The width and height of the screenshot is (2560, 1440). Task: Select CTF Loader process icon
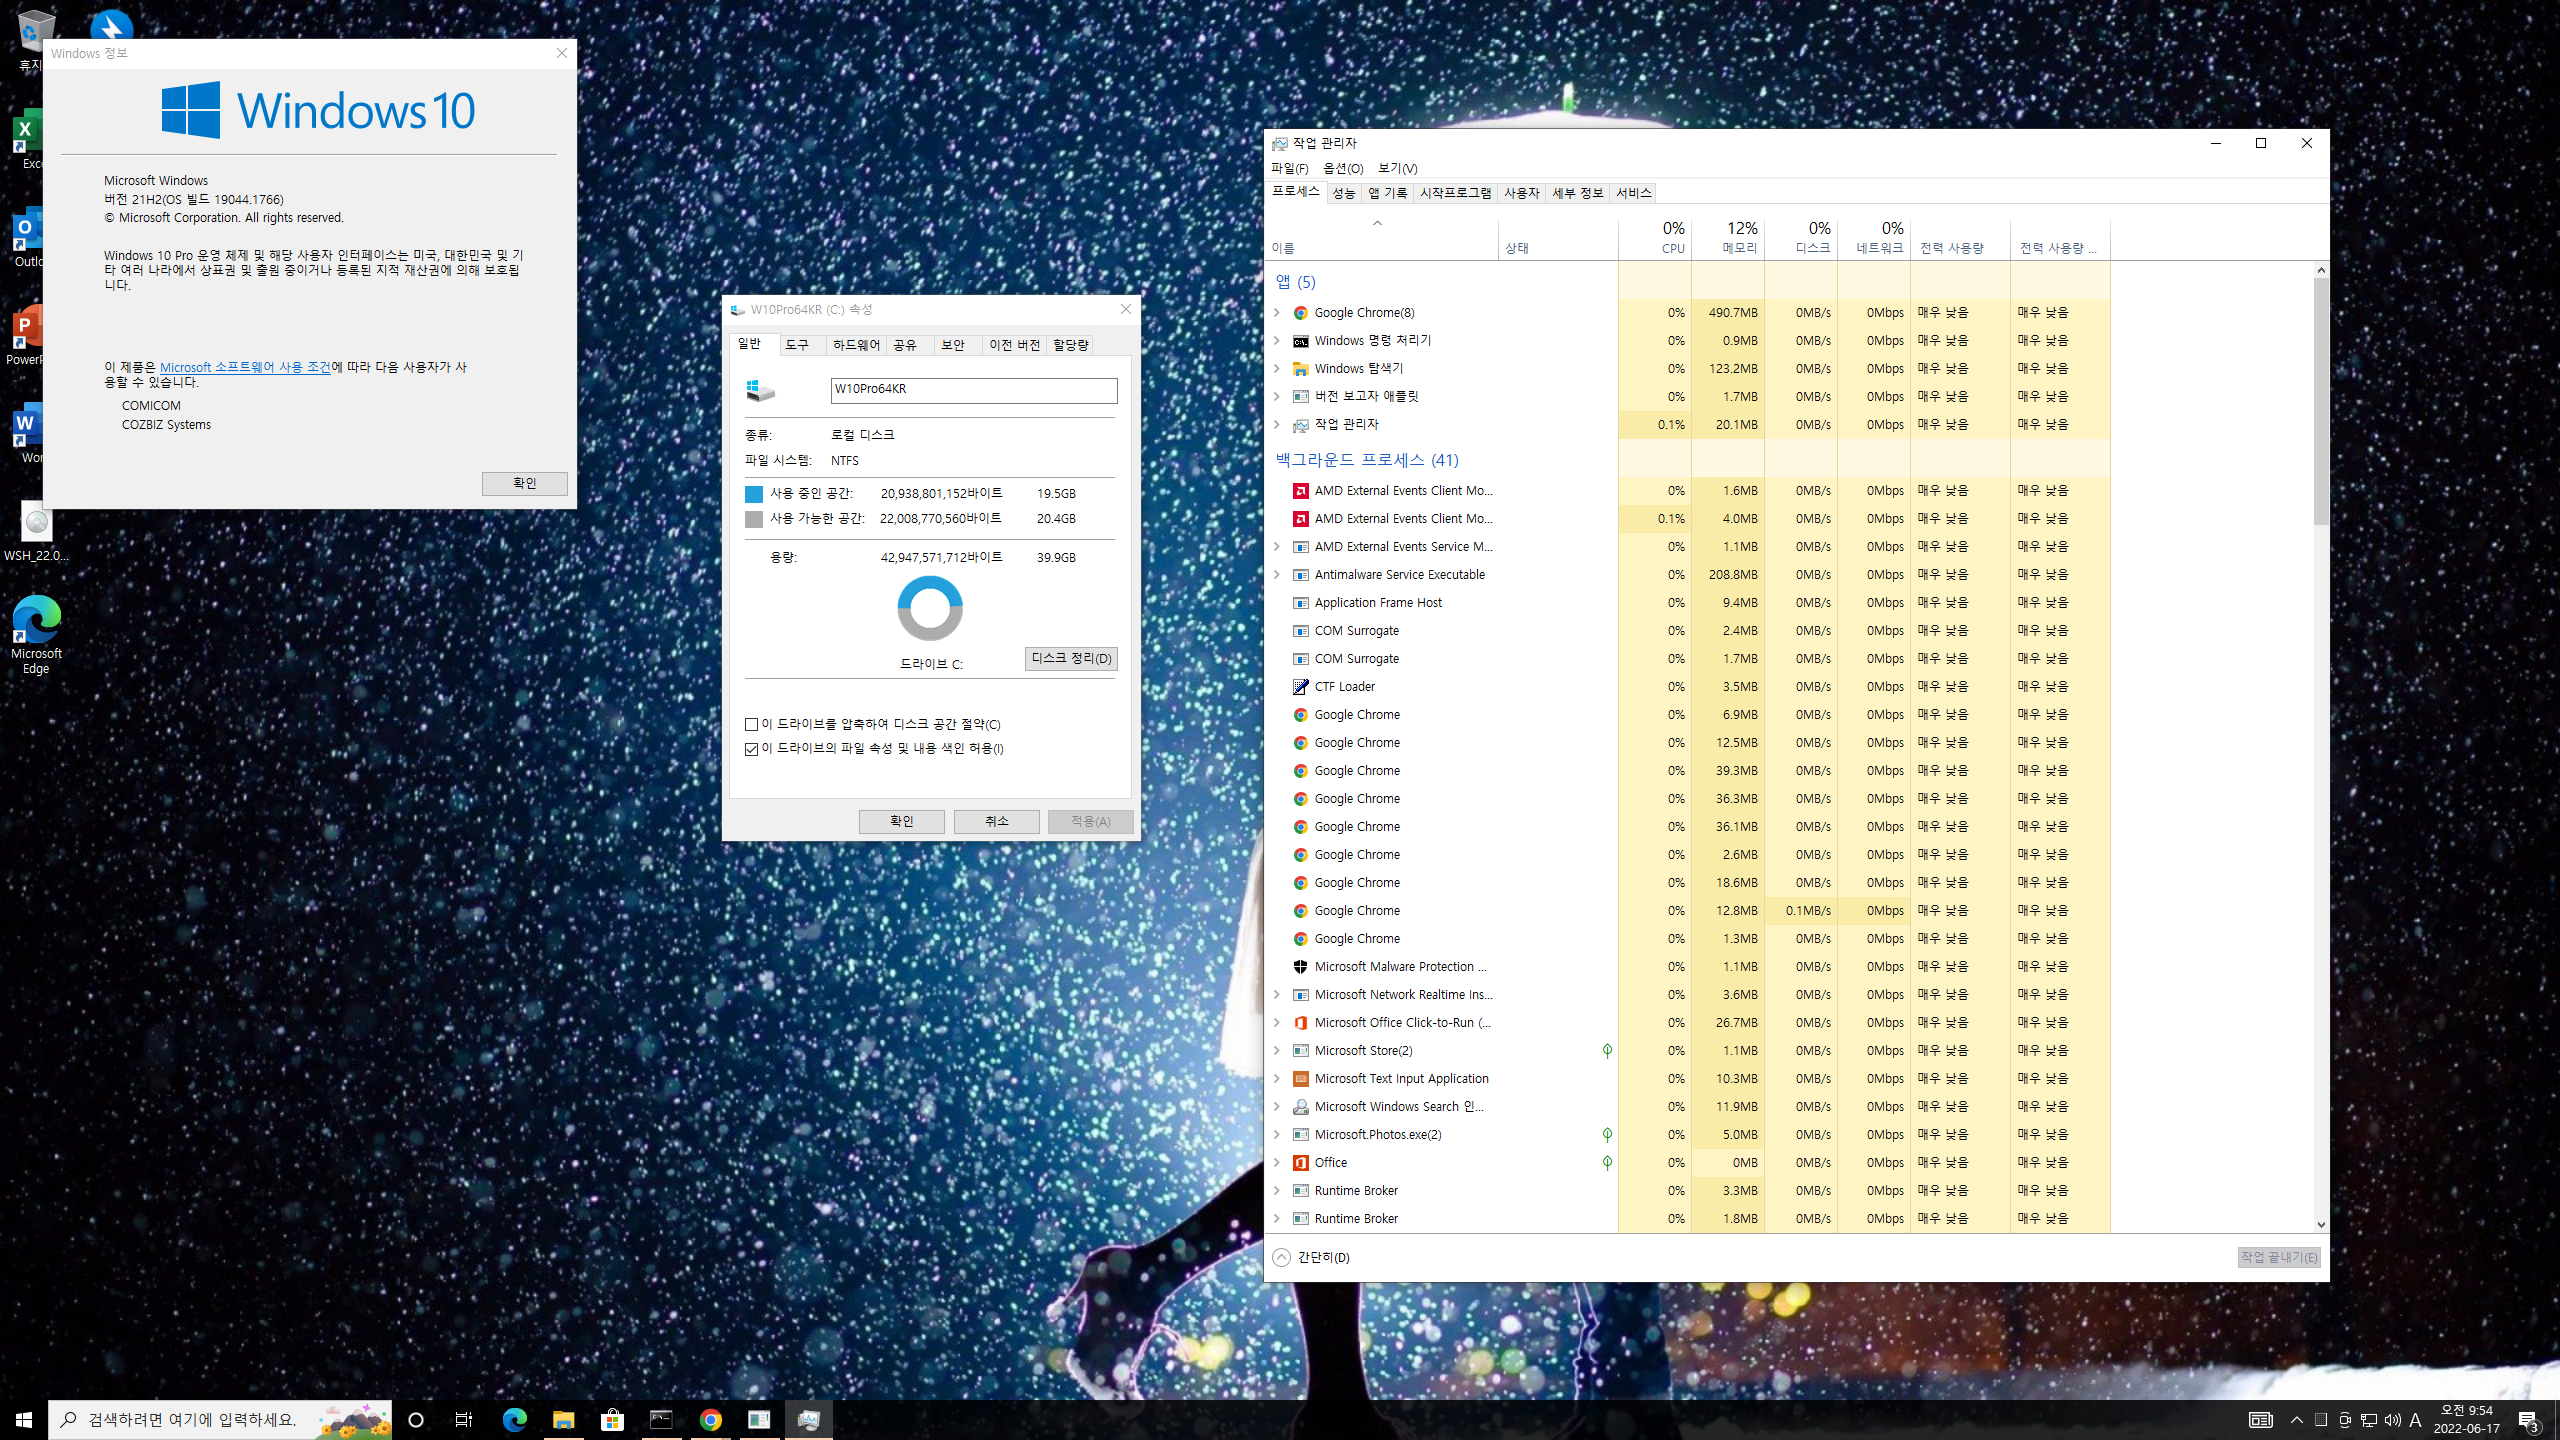[1300, 687]
